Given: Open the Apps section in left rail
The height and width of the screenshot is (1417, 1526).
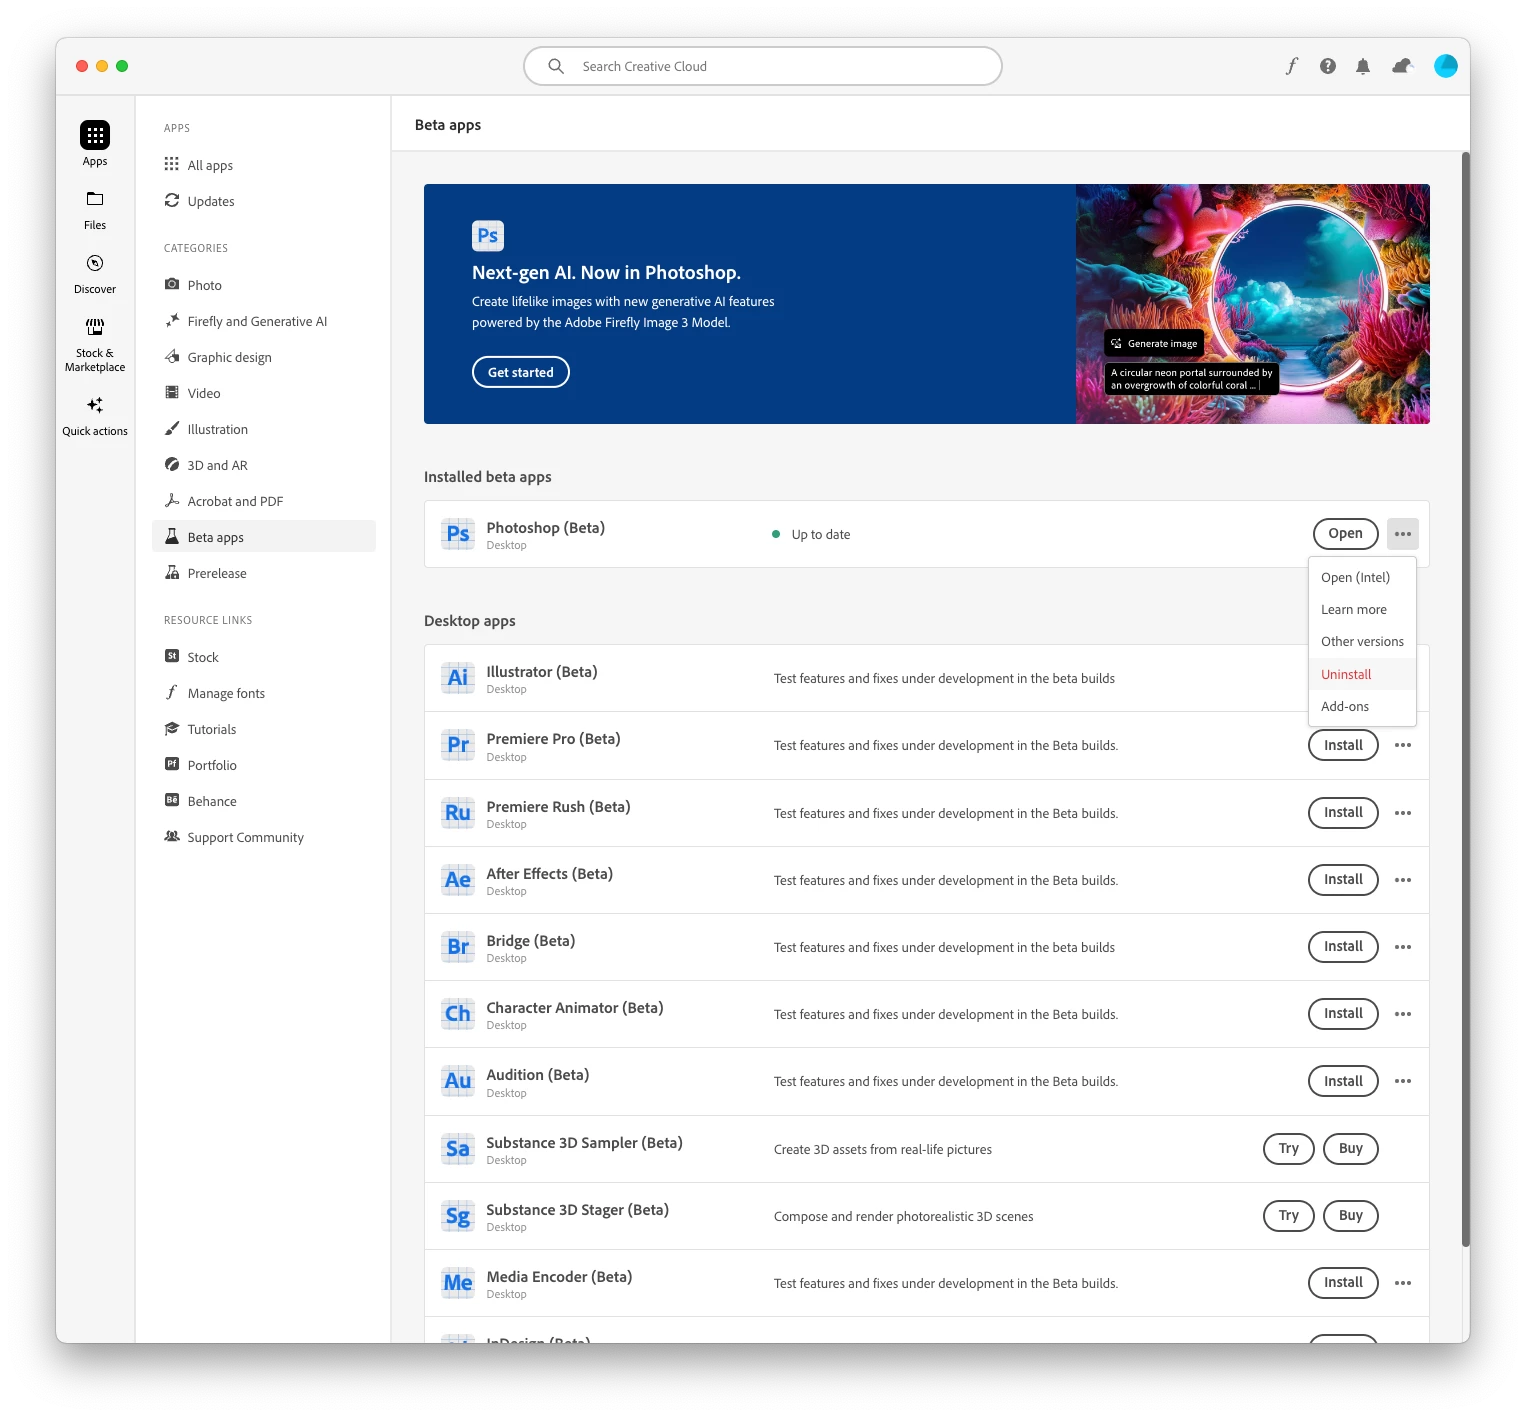Looking at the screenshot, I should pos(95,143).
